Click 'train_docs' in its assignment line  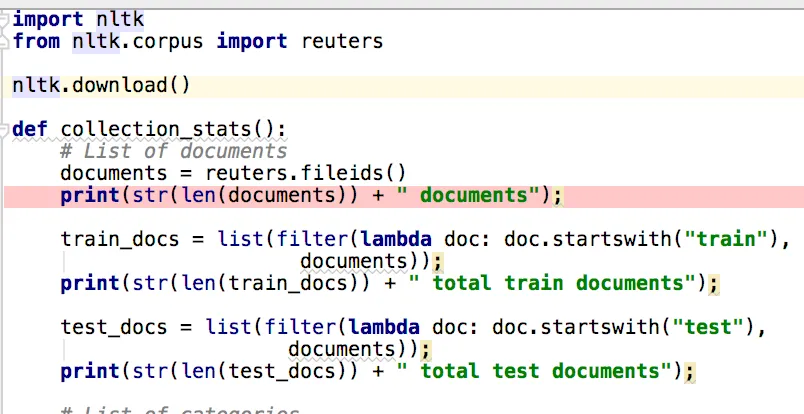click(x=120, y=240)
